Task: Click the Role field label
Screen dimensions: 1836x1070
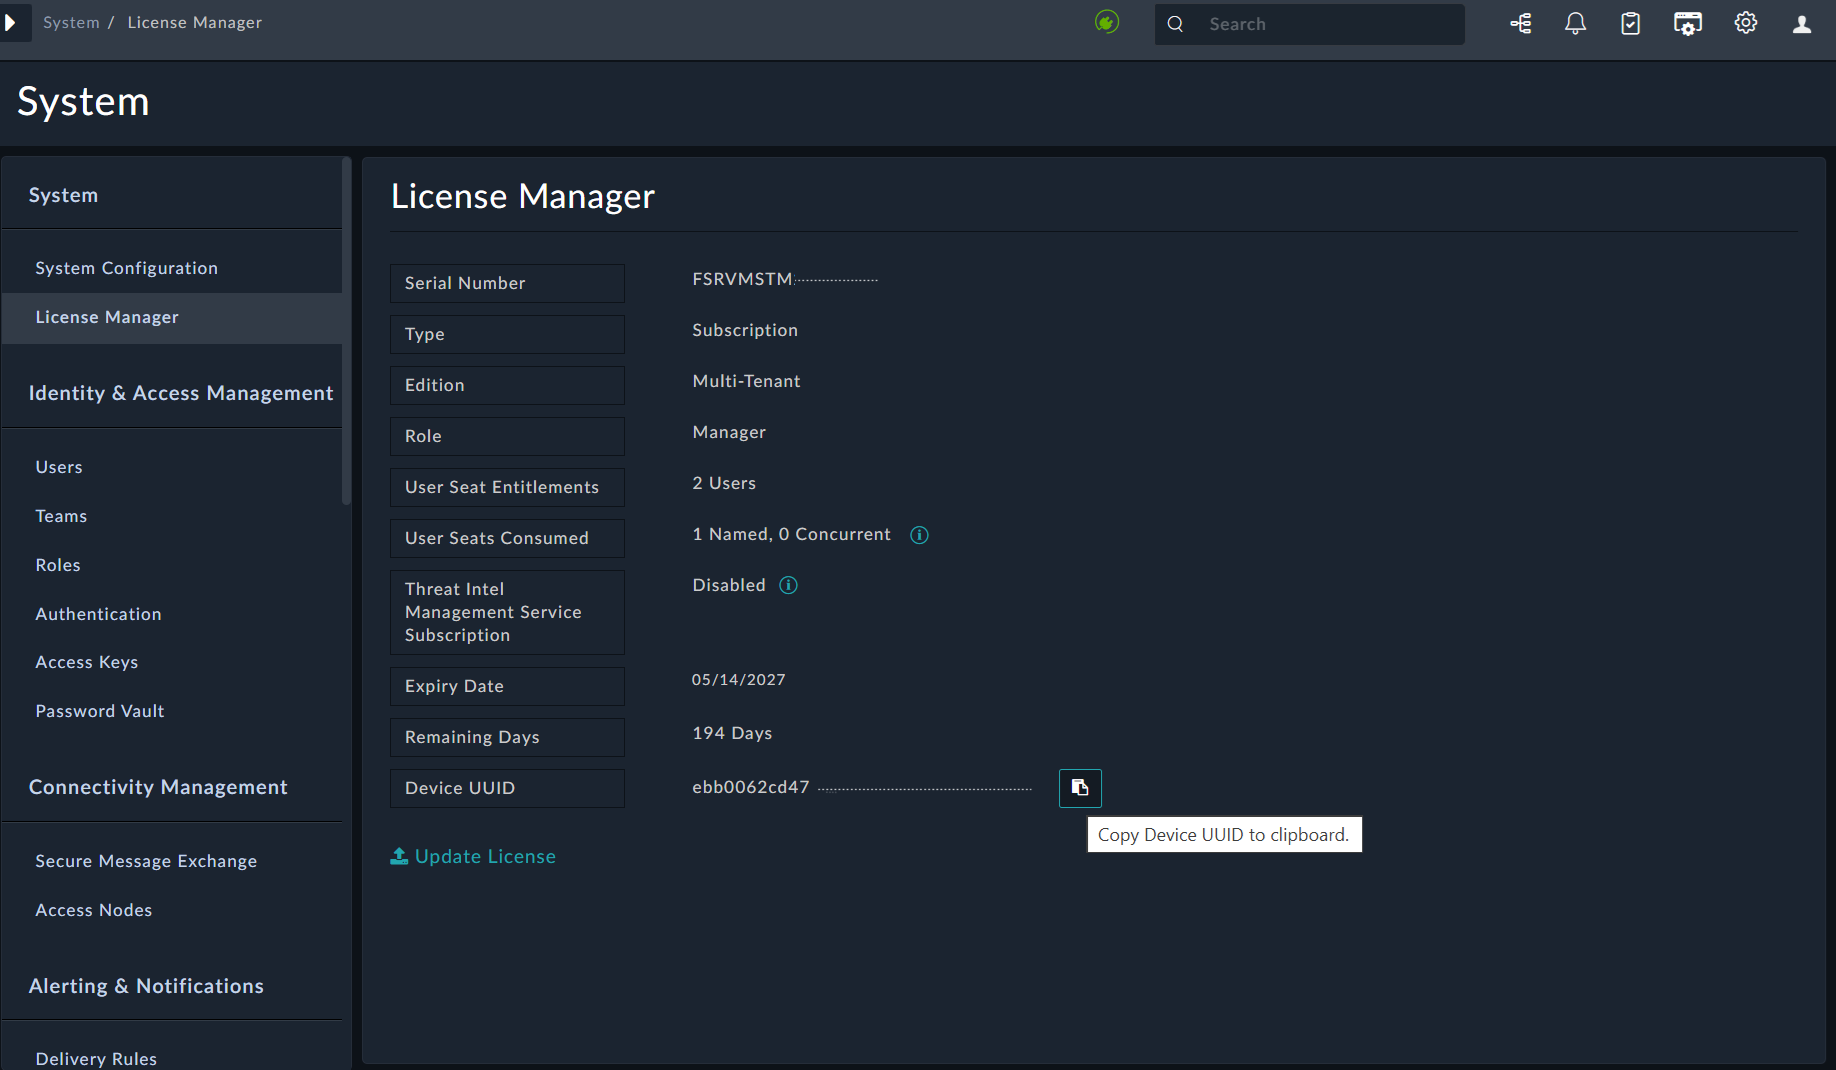Action: tap(507, 436)
